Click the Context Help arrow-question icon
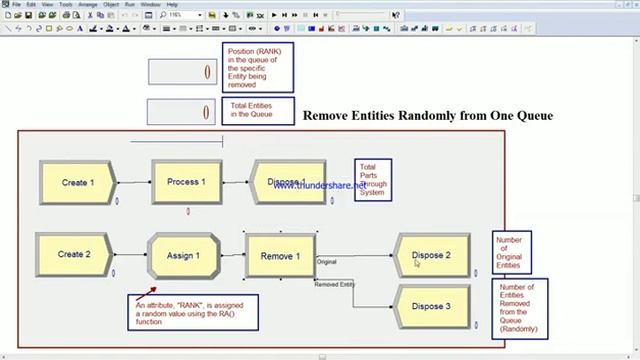The image size is (640, 360). pyautogui.click(x=396, y=15)
